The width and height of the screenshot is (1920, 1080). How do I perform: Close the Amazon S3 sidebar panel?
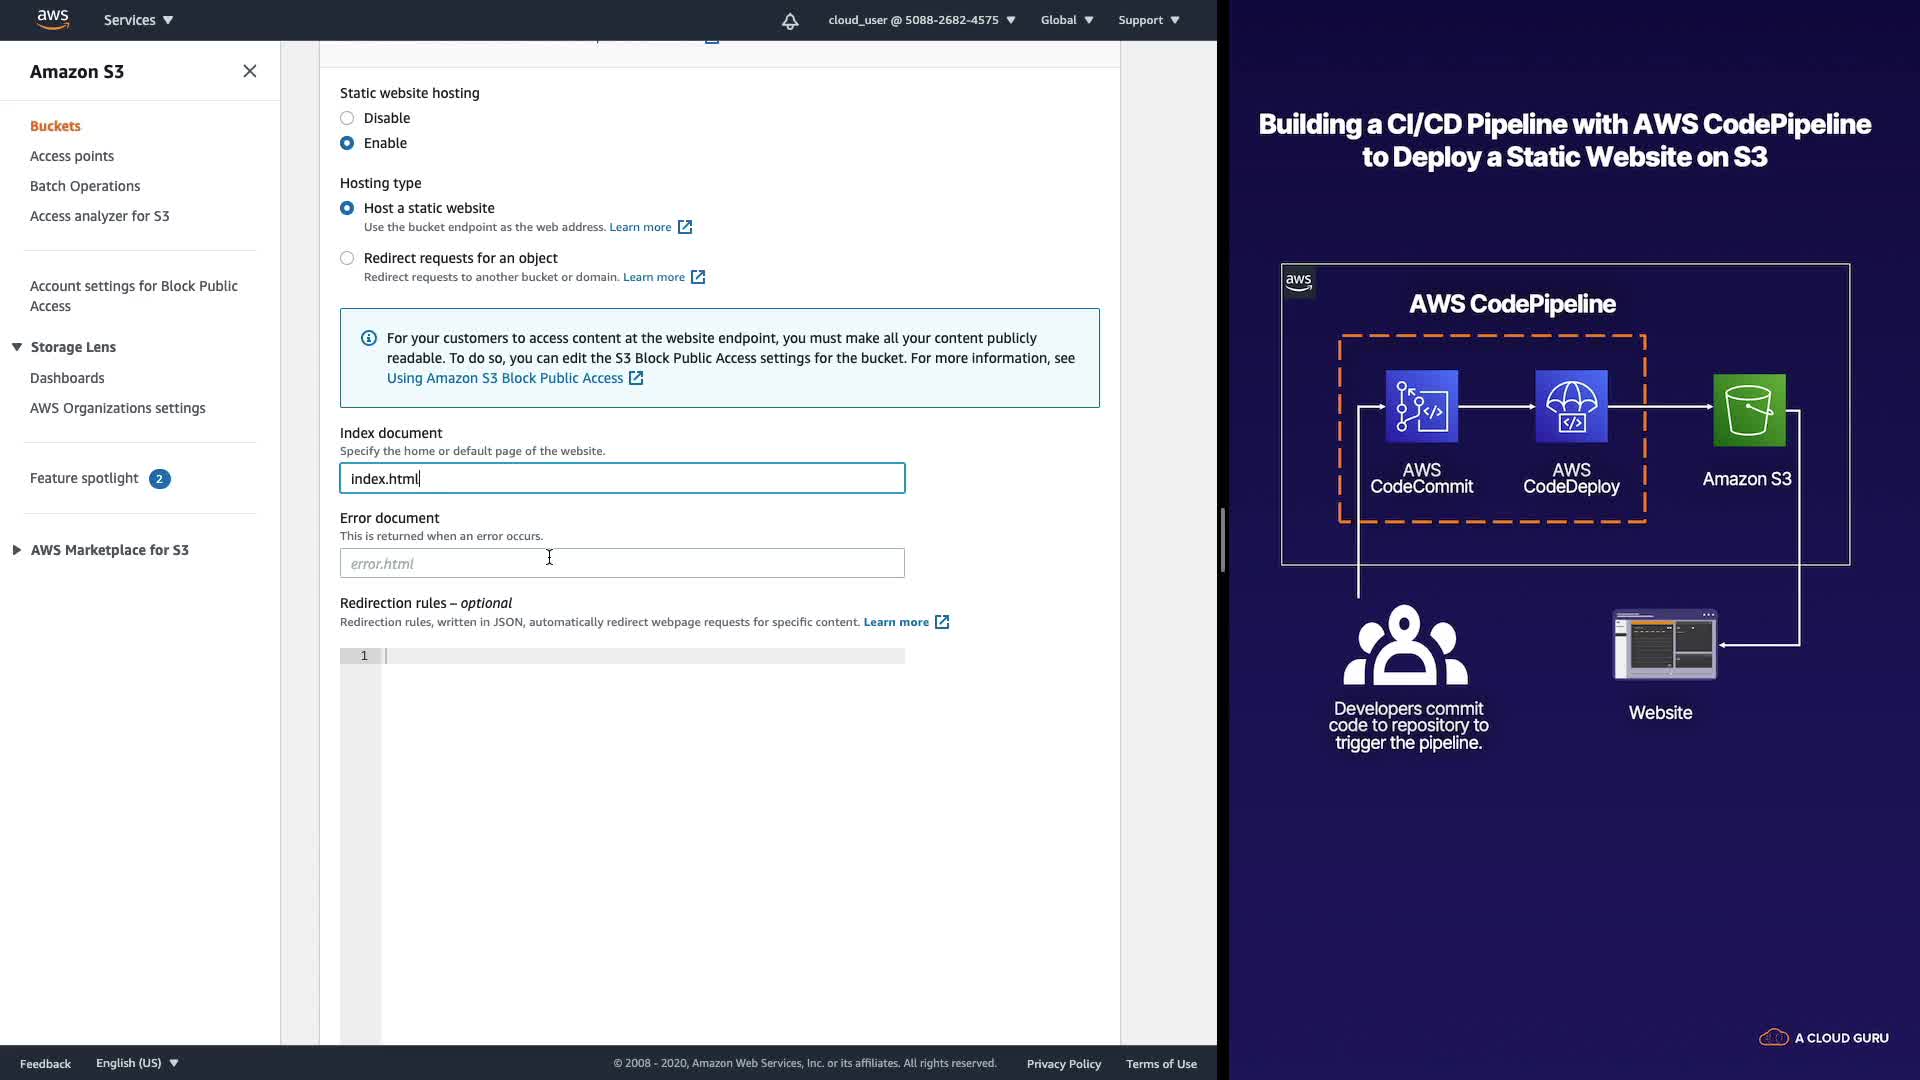point(250,71)
